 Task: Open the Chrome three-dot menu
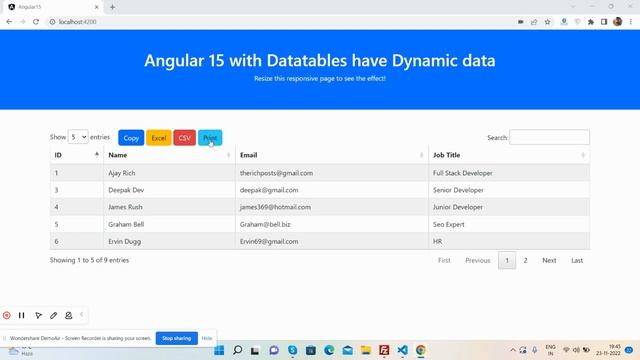631,22
